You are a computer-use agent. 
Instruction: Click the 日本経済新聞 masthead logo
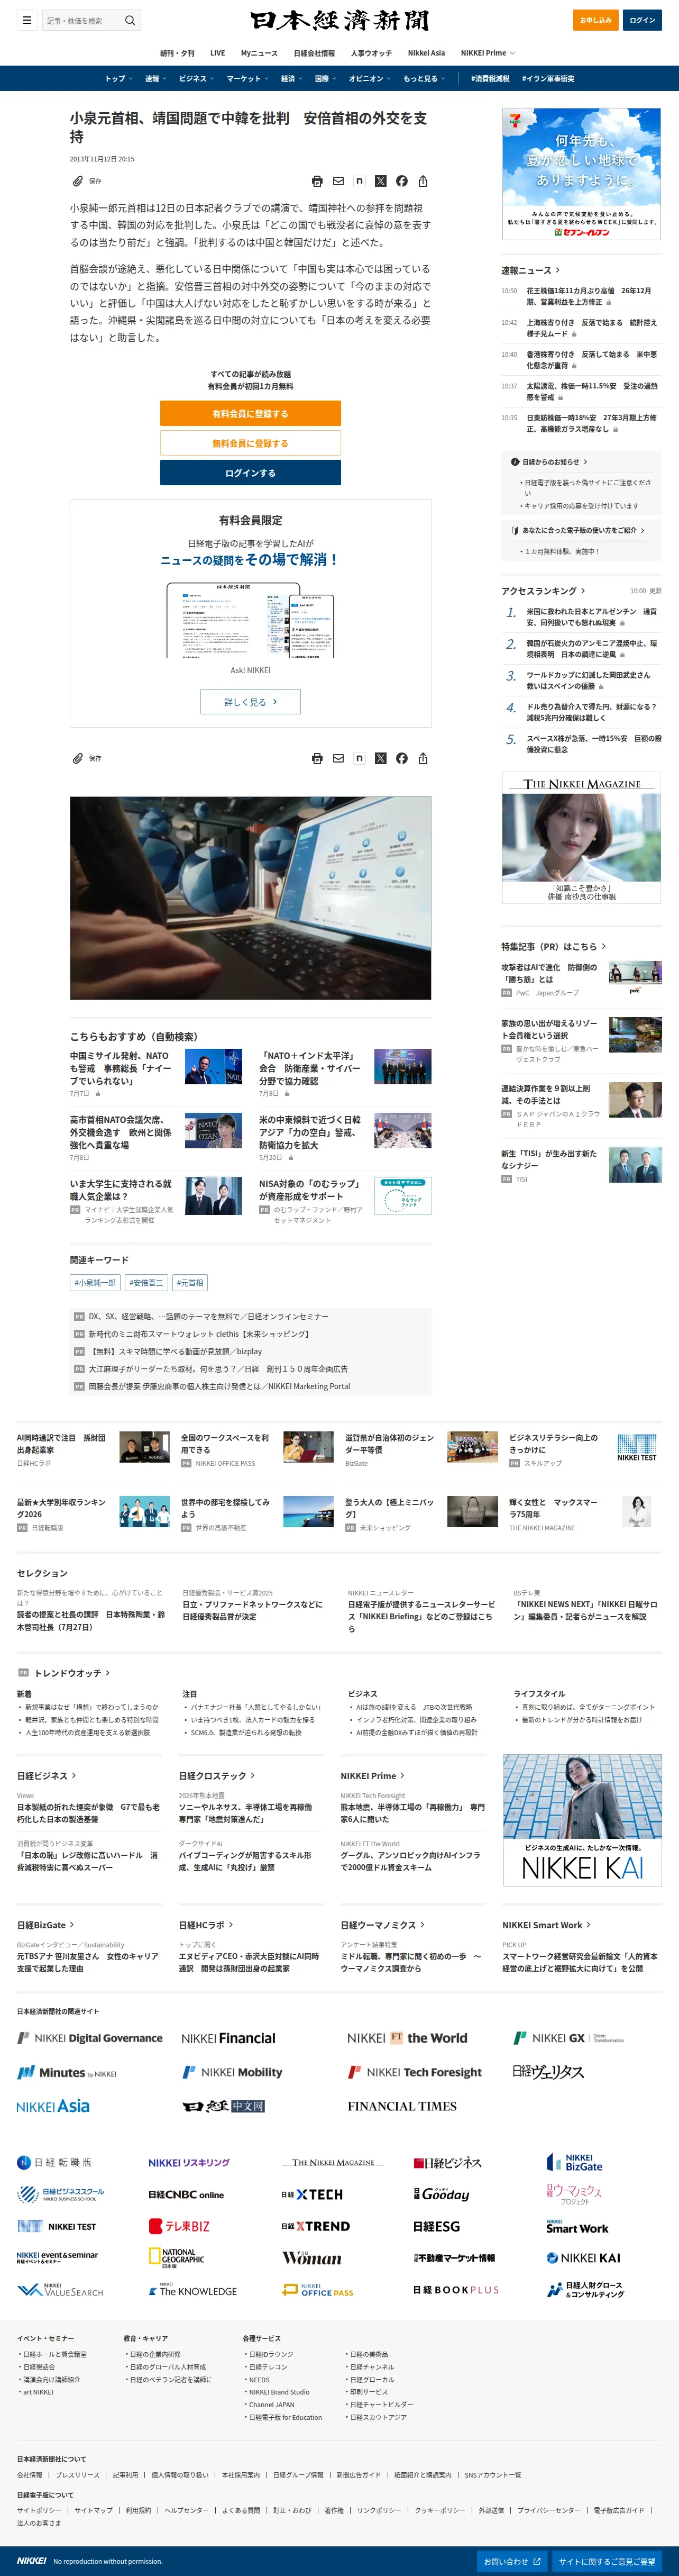click(339, 20)
